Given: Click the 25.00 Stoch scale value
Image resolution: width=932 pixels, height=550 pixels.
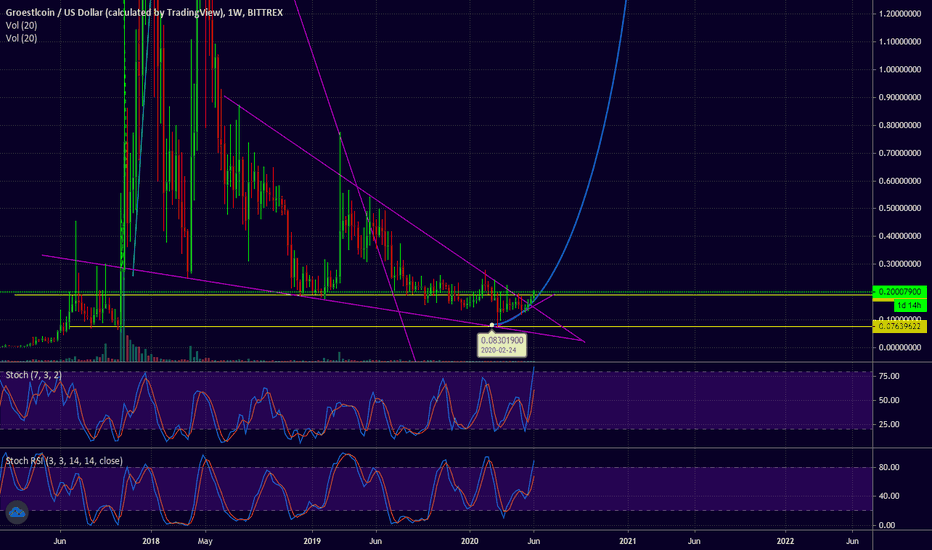Looking at the screenshot, I should pyautogui.click(x=889, y=424).
